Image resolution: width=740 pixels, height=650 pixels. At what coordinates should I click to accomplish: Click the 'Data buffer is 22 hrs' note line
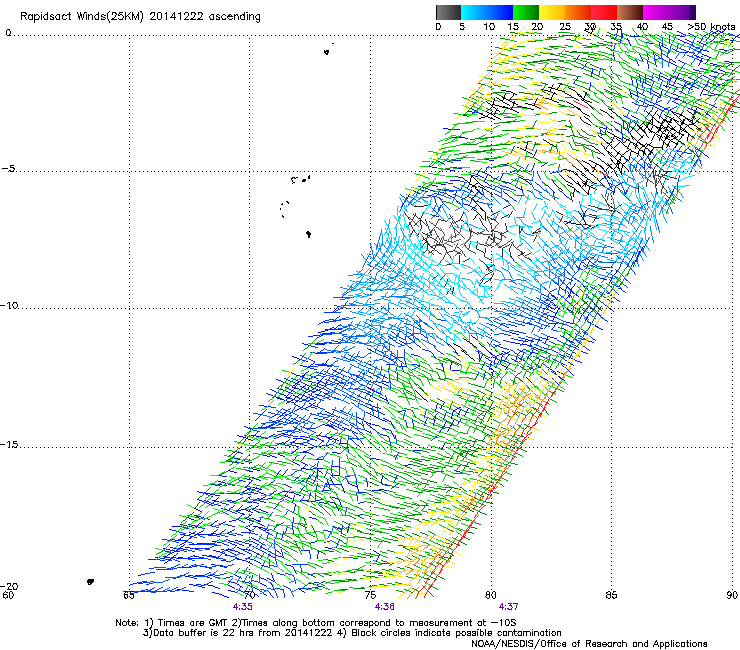(x=352, y=633)
